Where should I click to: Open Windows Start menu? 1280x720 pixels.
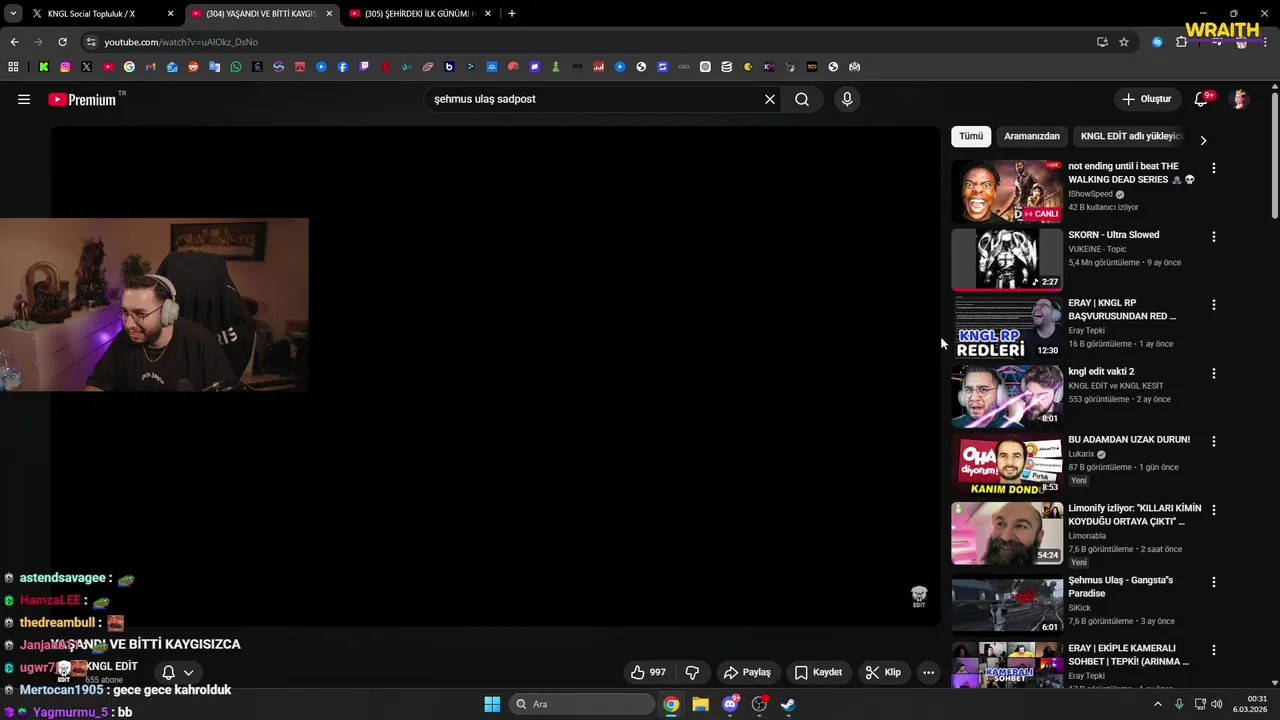492,704
